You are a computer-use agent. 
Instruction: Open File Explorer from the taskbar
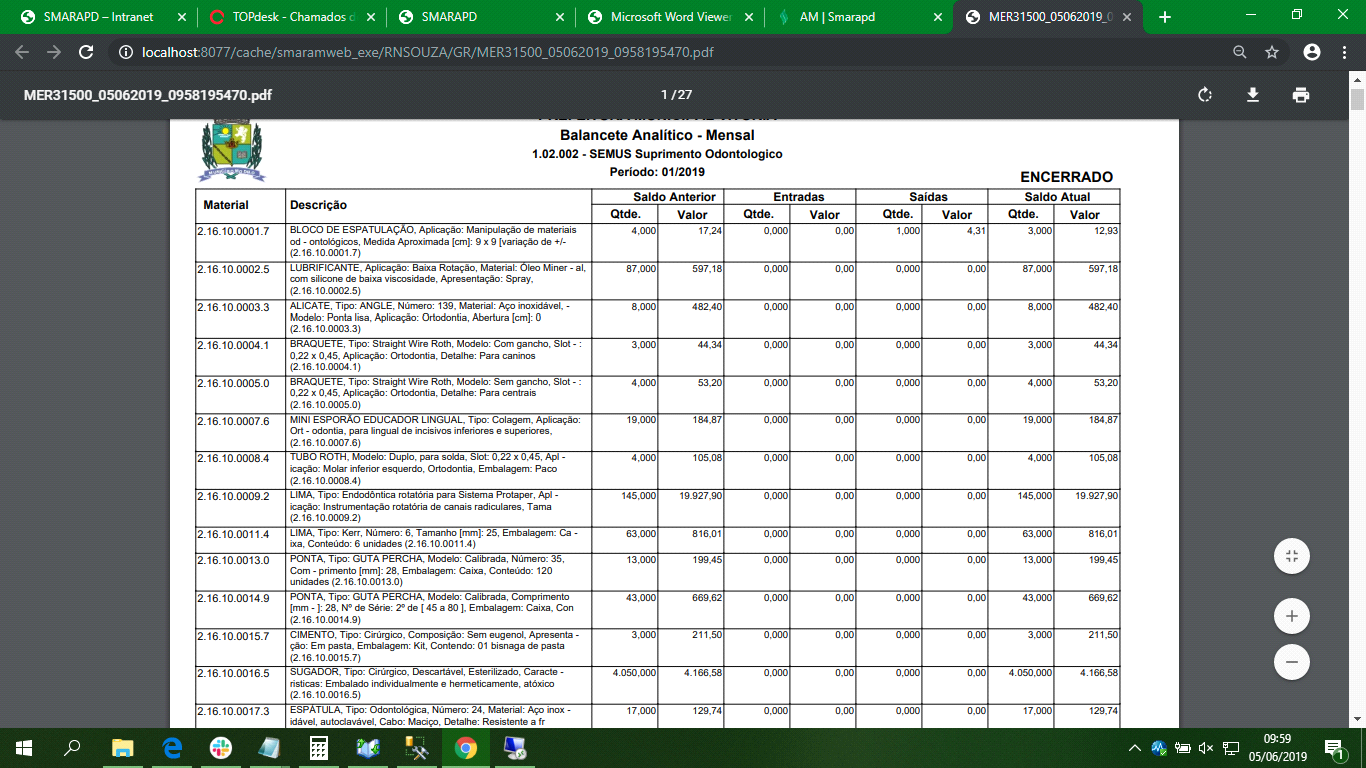[122, 747]
